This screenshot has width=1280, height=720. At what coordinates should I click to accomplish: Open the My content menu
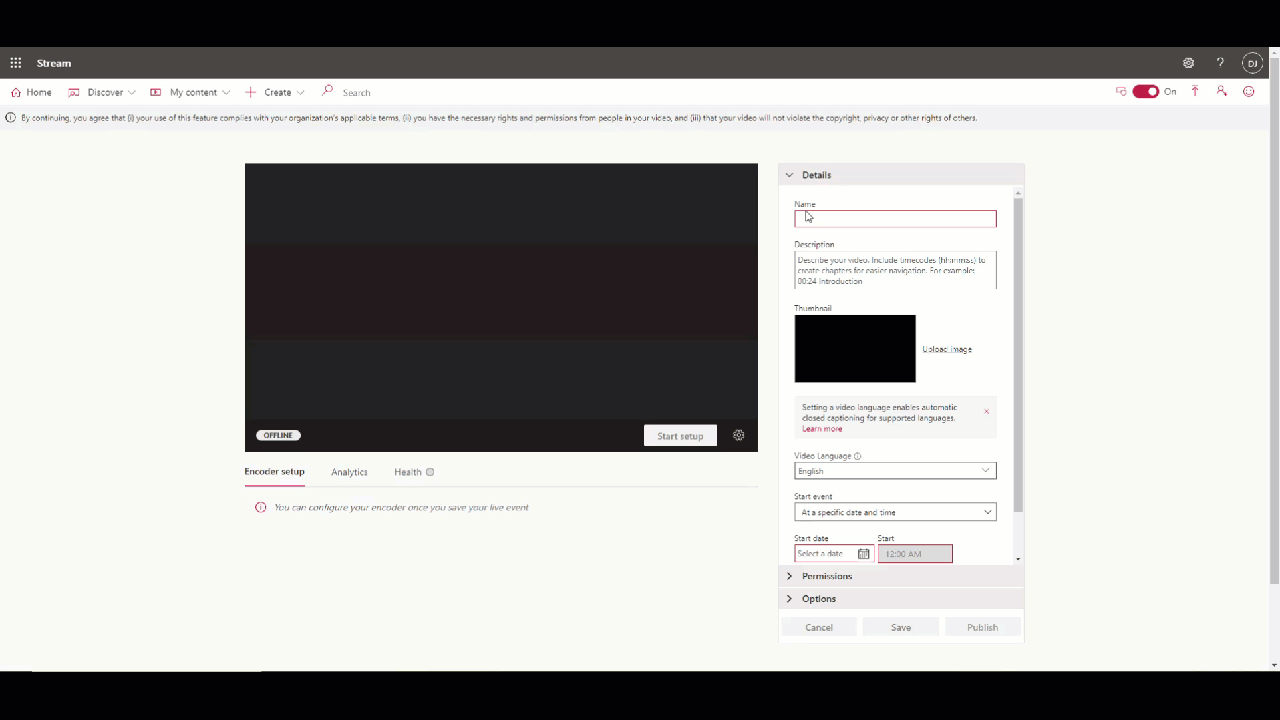point(190,92)
